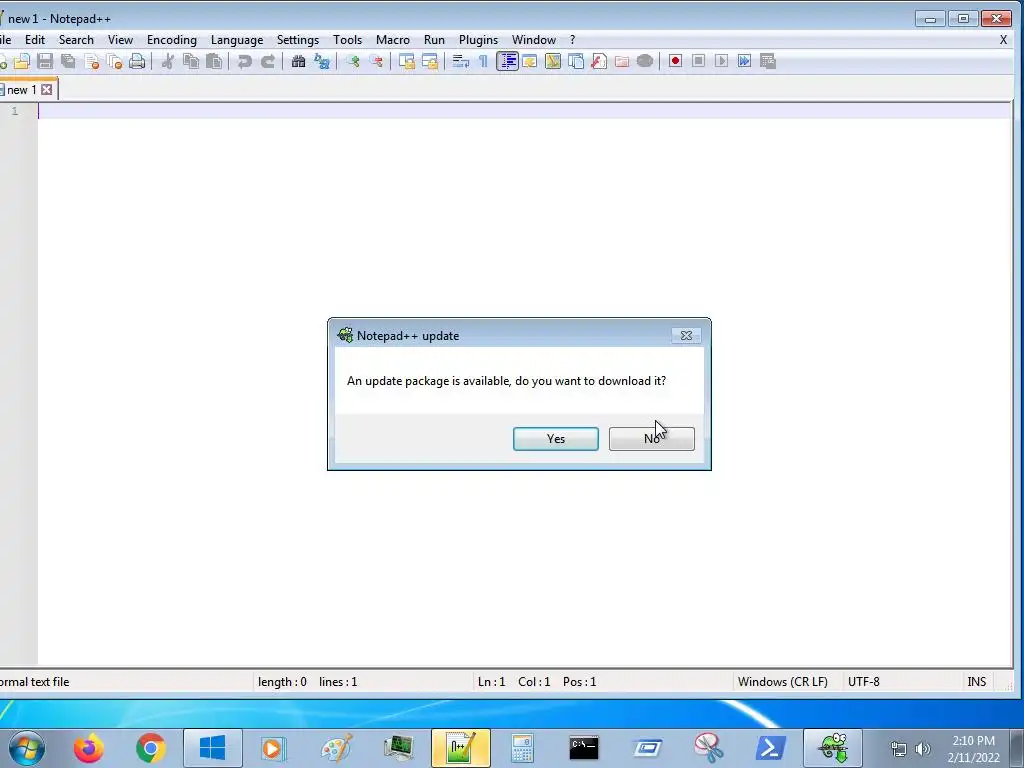Open the Window menu
This screenshot has height=768, width=1024.
(x=534, y=40)
